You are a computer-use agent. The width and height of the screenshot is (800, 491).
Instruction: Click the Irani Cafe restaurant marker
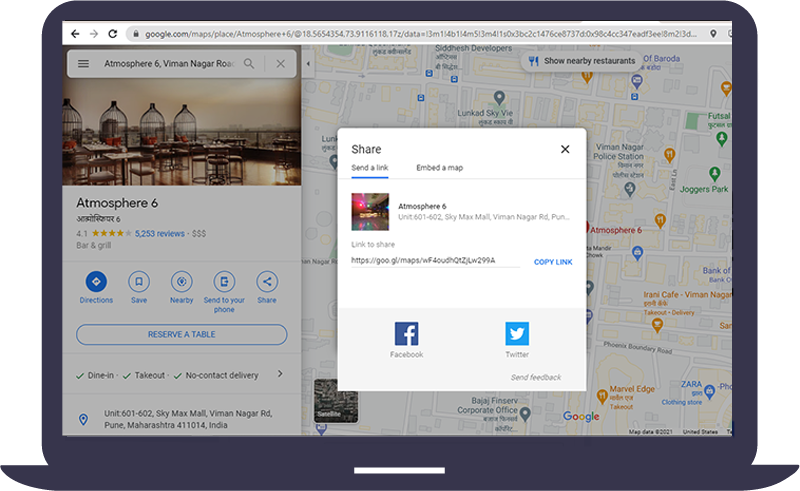658,324
